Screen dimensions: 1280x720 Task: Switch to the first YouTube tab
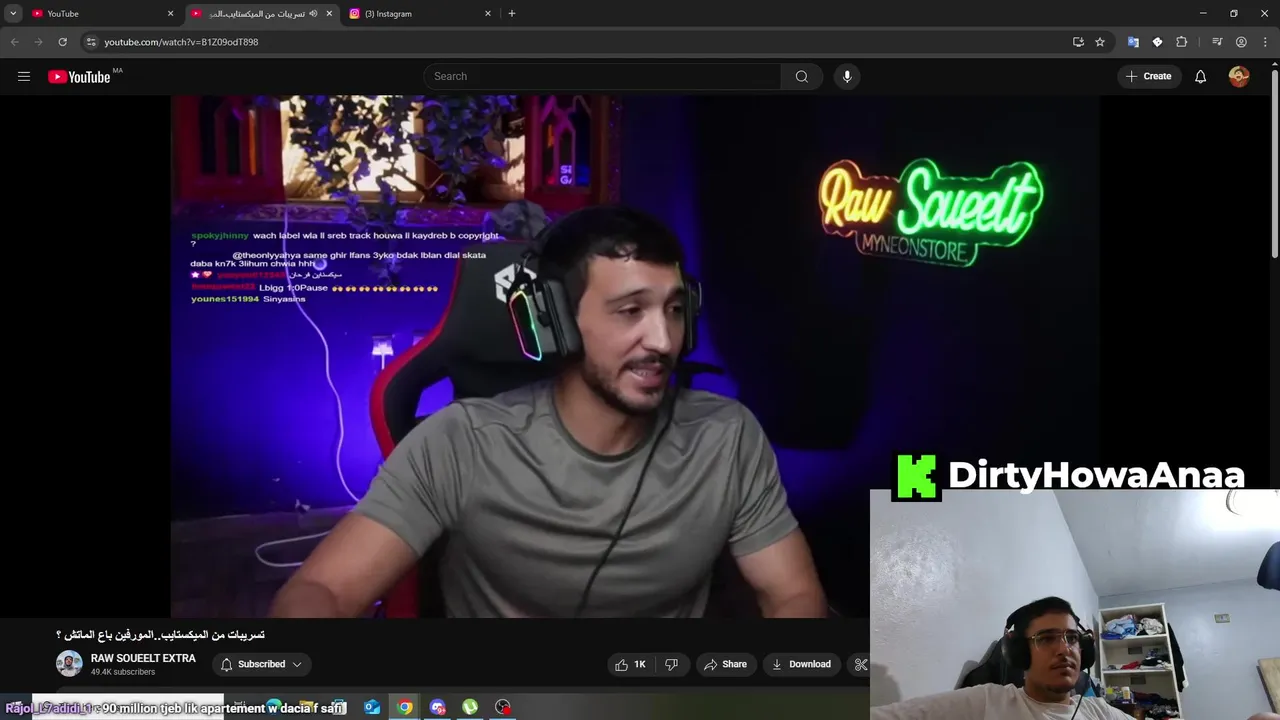pyautogui.click(x=102, y=14)
